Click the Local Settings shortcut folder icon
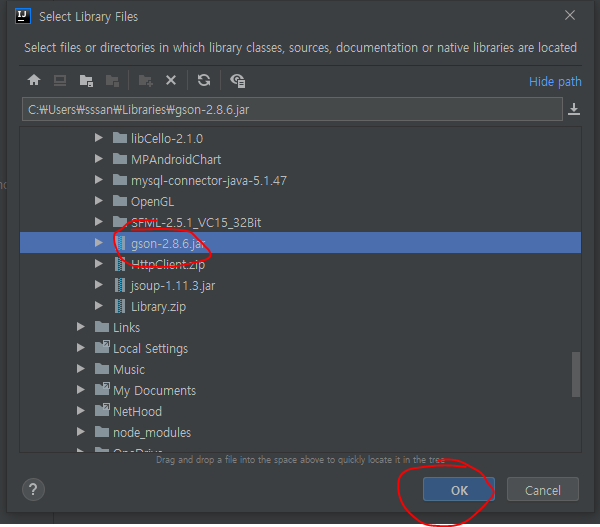The width and height of the screenshot is (600, 527). (x=102, y=347)
